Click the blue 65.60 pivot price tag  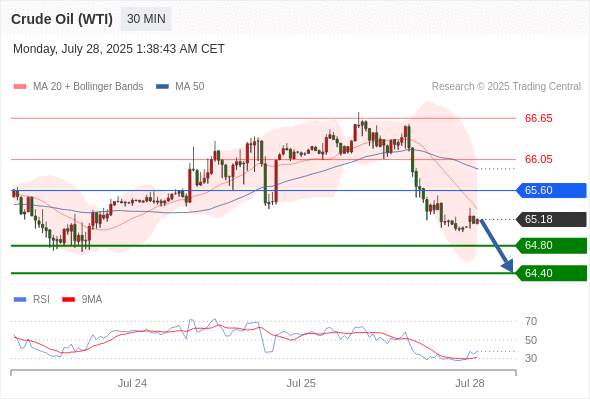click(x=551, y=190)
